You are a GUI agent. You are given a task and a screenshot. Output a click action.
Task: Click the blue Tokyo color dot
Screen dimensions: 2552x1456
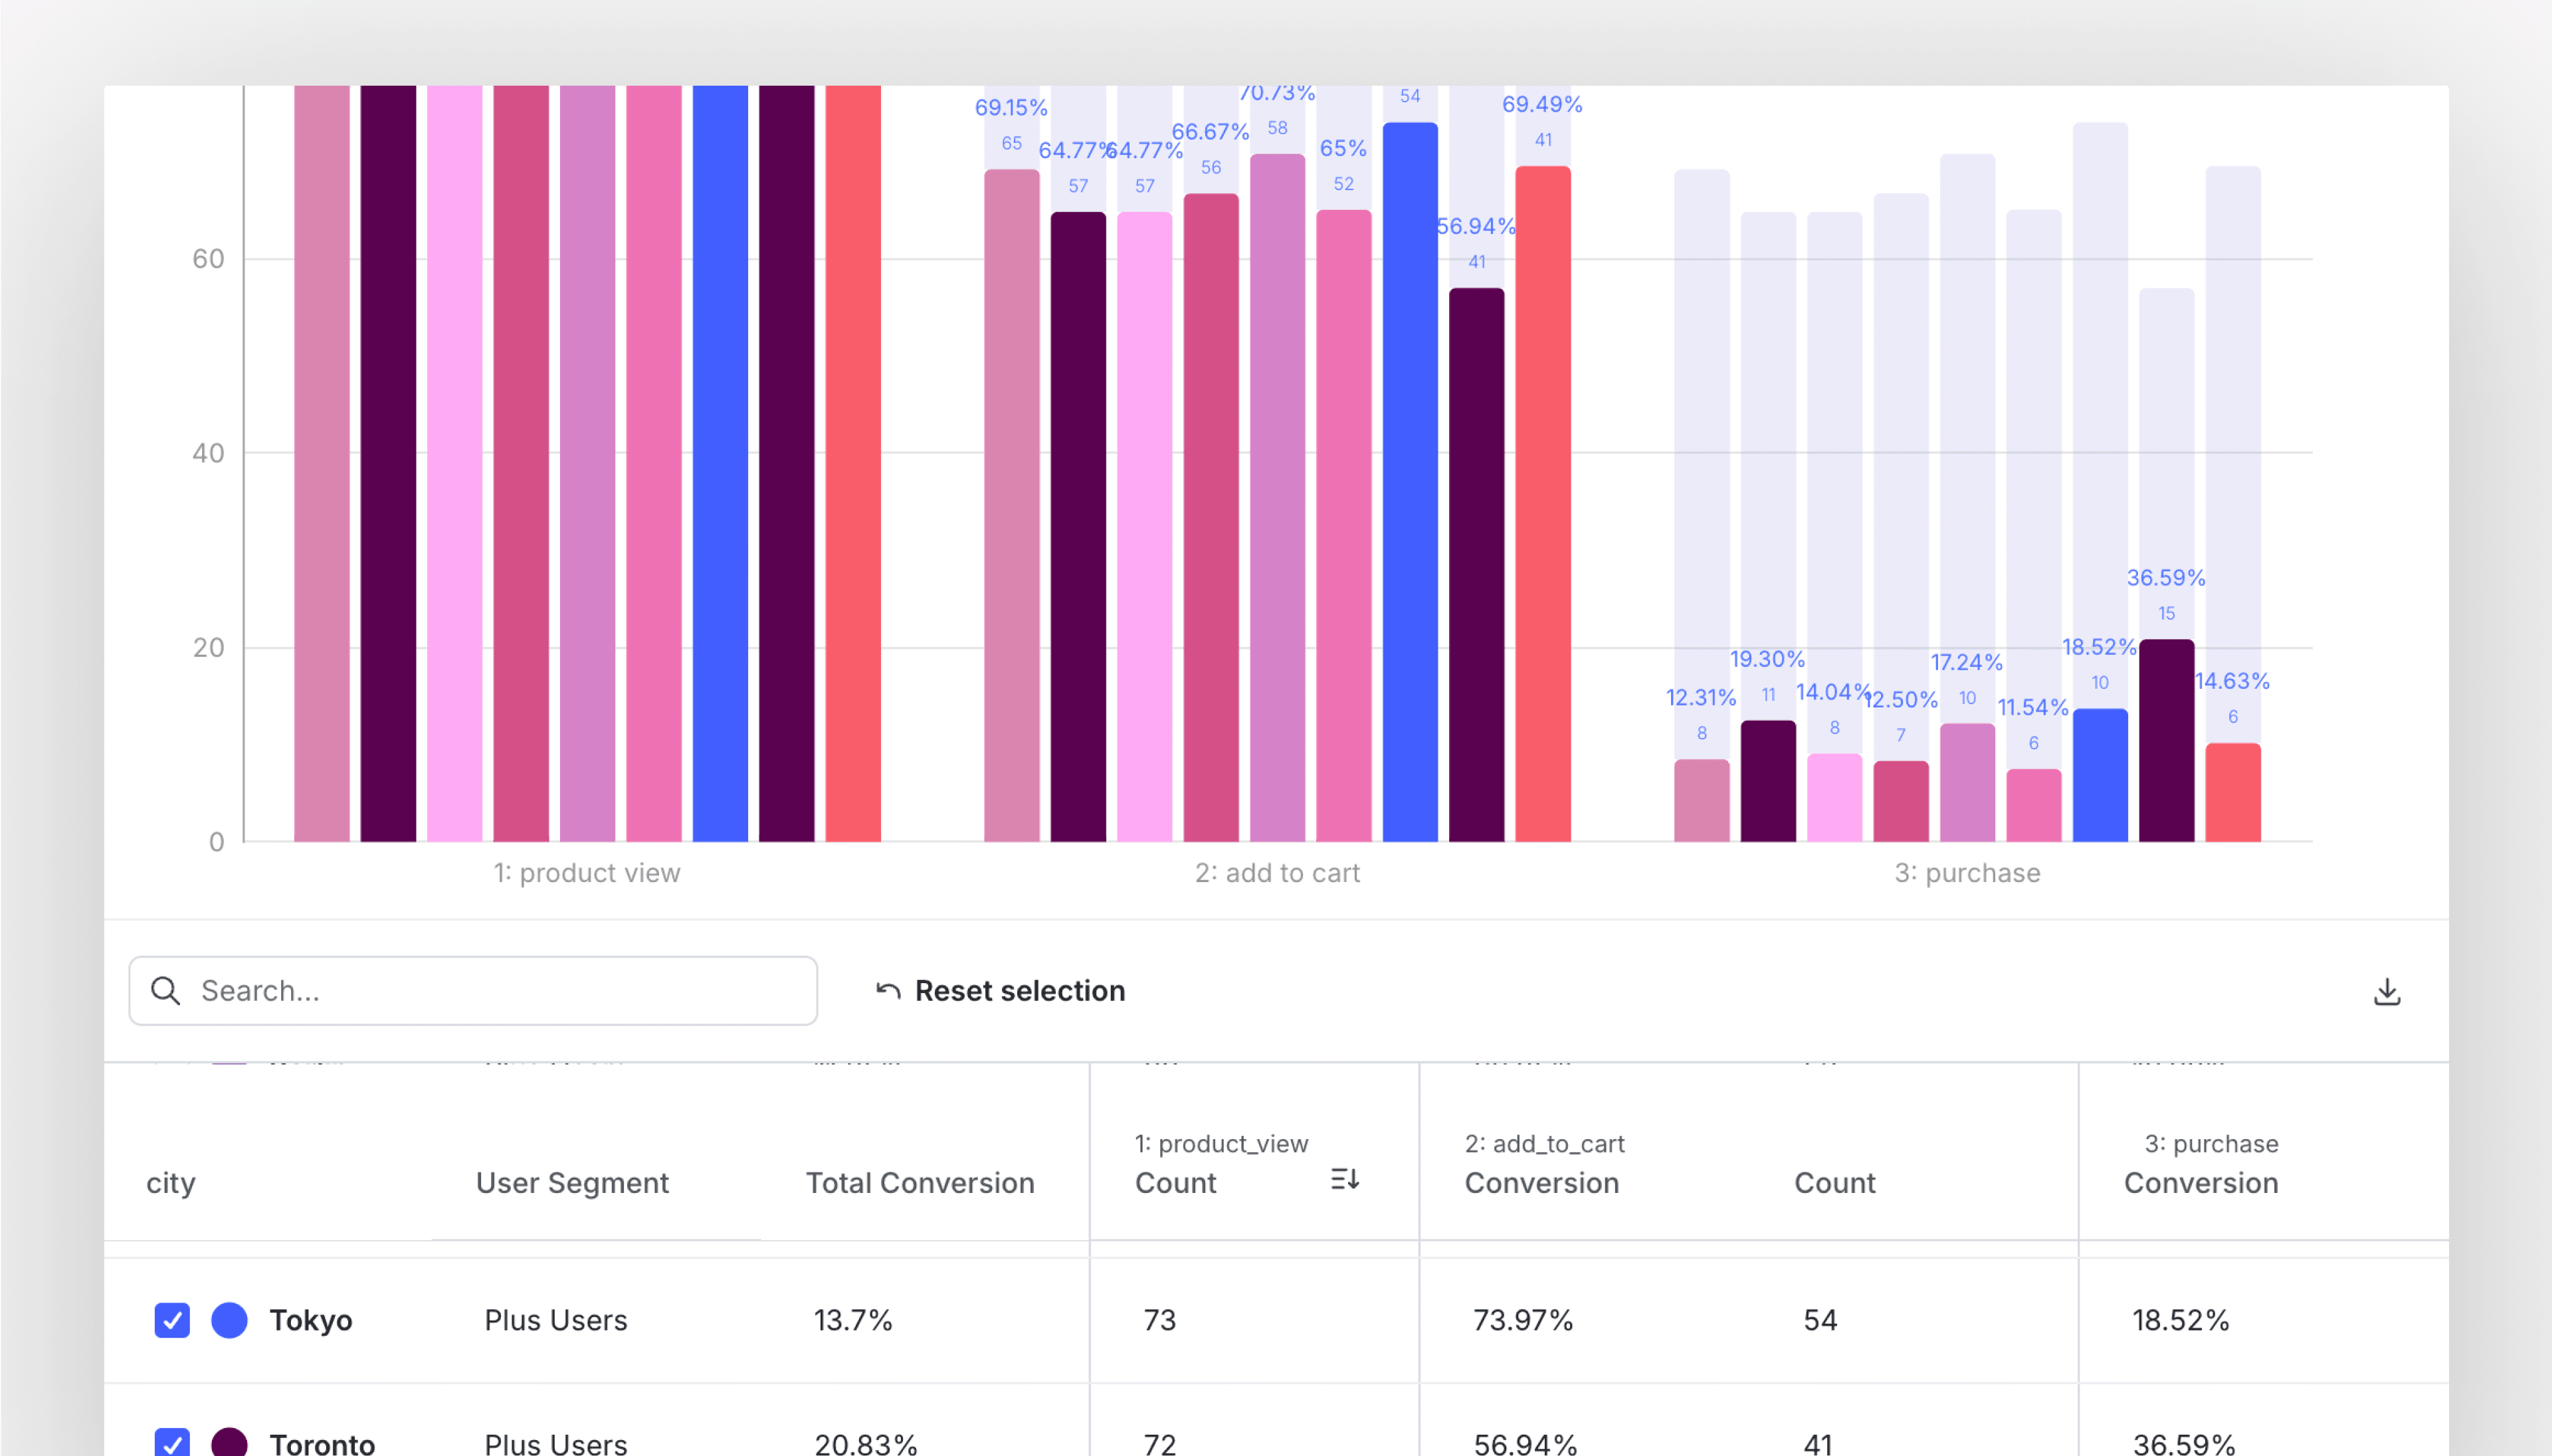[229, 1320]
